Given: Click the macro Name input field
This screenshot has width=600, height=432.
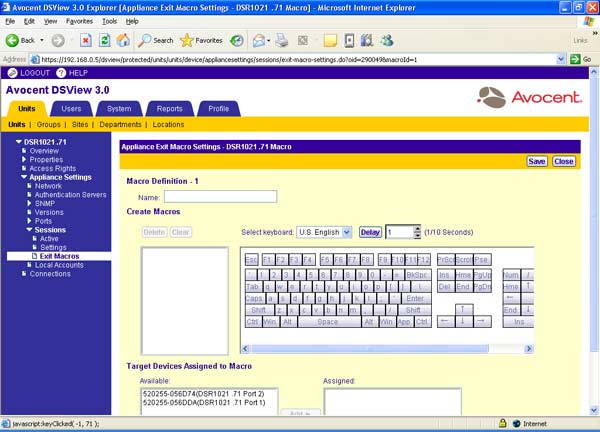Looking at the screenshot, I should 220,197.
